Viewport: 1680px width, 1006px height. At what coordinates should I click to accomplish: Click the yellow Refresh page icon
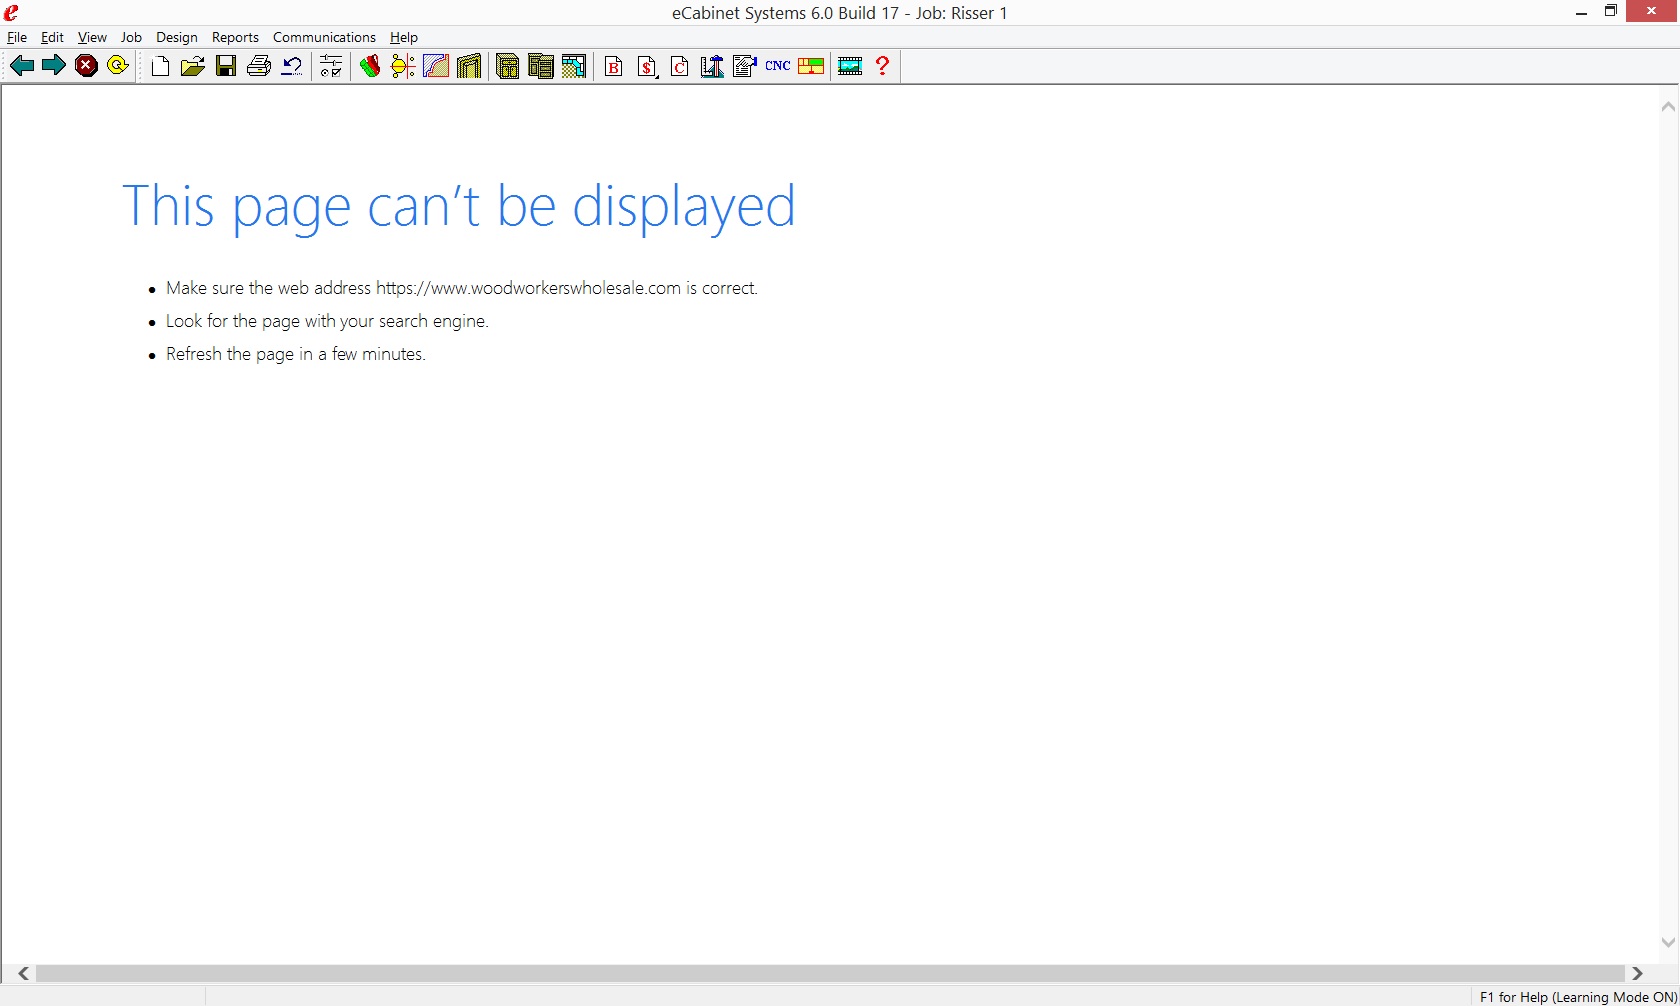(118, 66)
